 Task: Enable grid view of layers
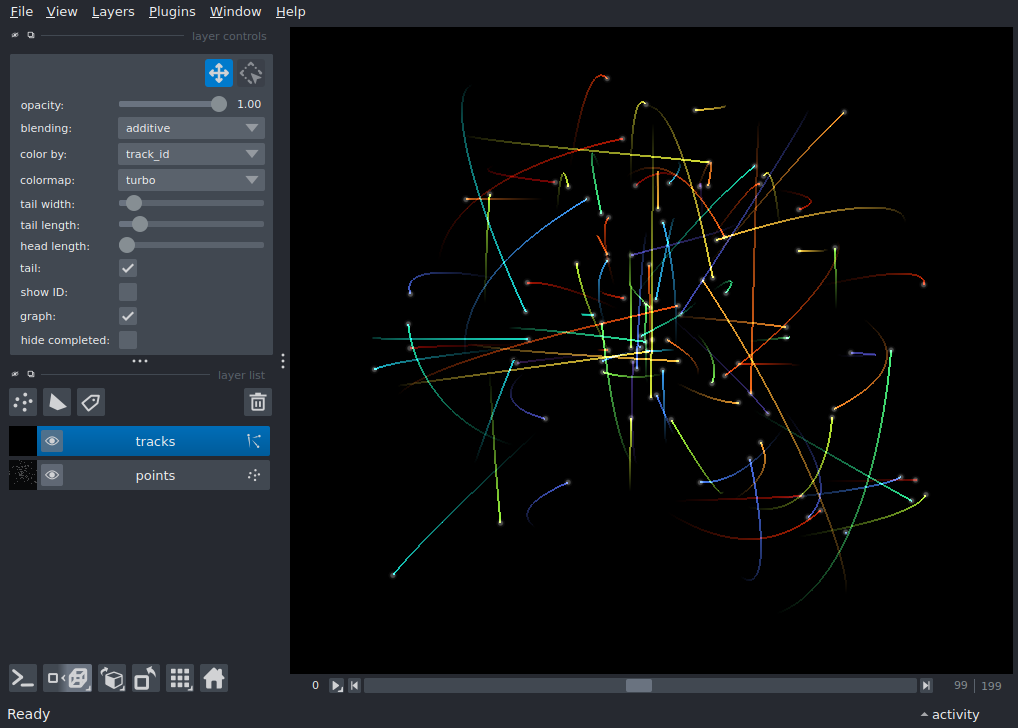point(180,677)
